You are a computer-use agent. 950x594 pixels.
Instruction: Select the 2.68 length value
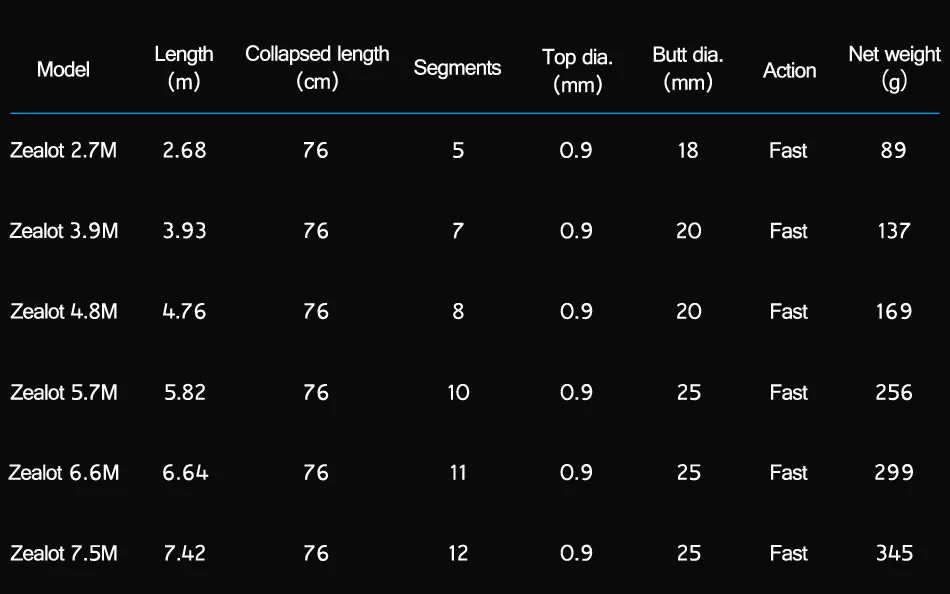pos(184,150)
